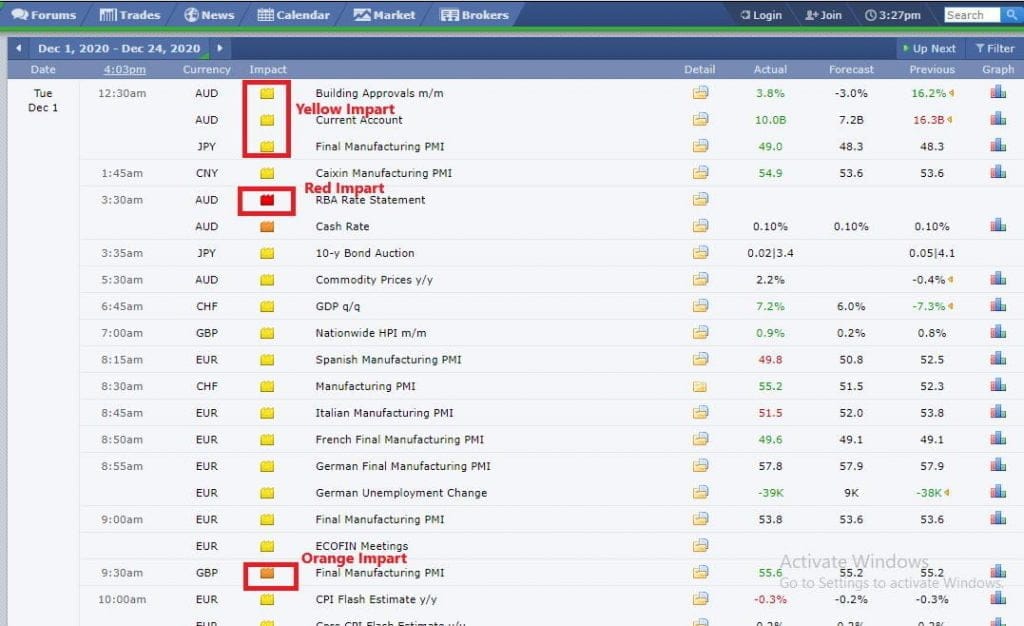Image resolution: width=1024 pixels, height=626 pixels.
Task: Open the detail folder for ECOFIN Meetings
Action: point(700,546)
